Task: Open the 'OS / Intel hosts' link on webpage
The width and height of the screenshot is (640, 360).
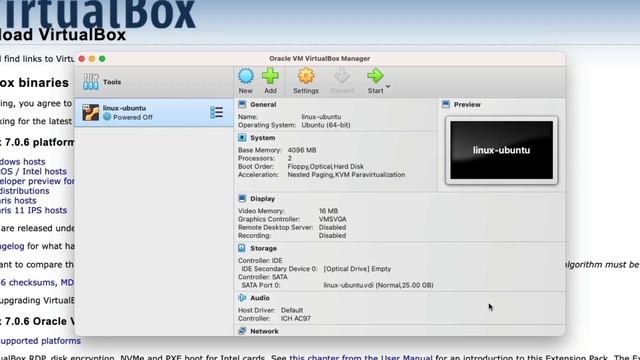Action: point(33,171)
